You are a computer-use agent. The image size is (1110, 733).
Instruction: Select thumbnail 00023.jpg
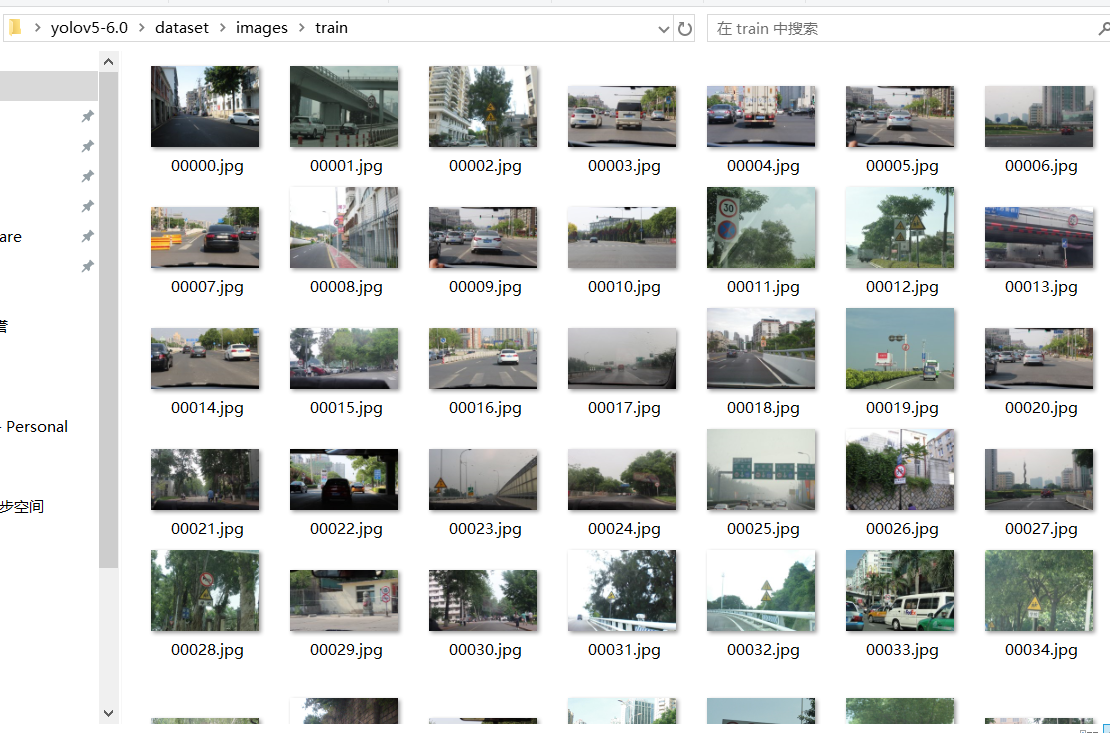[x=483, y=479]
